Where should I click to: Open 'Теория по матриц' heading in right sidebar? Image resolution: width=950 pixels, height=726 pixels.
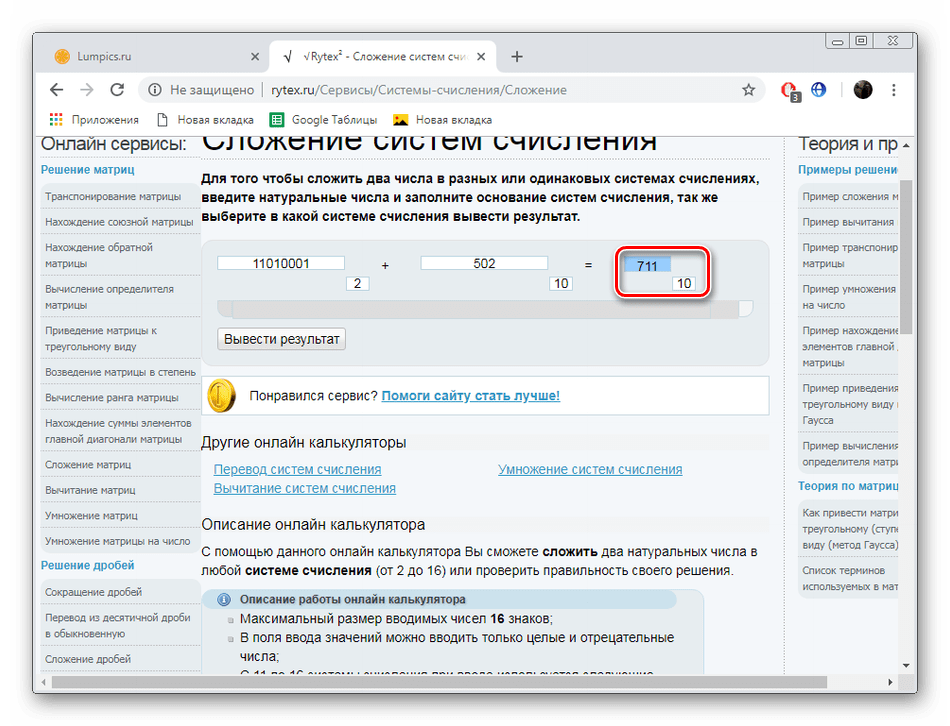click(x=848, y=486)
